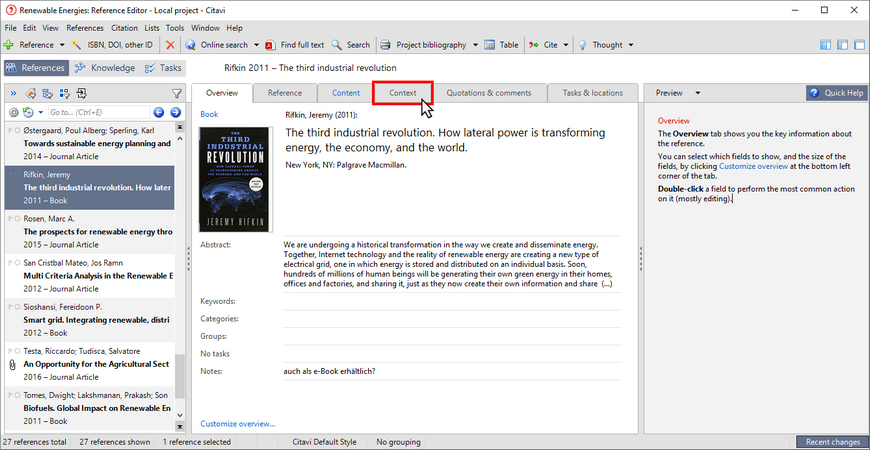Viewport: 870px width, 450px height.
Task: Click the blue Book reference type link
Action: 209,114
